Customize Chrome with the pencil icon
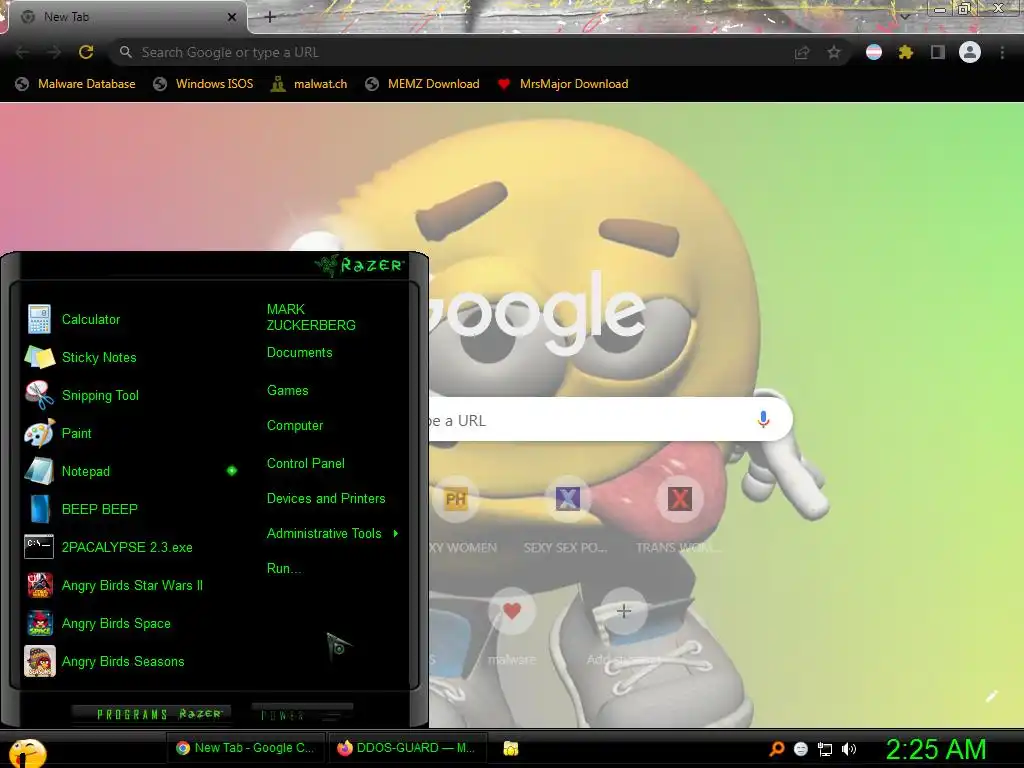 pyautogui.click(x=991, y=696)
